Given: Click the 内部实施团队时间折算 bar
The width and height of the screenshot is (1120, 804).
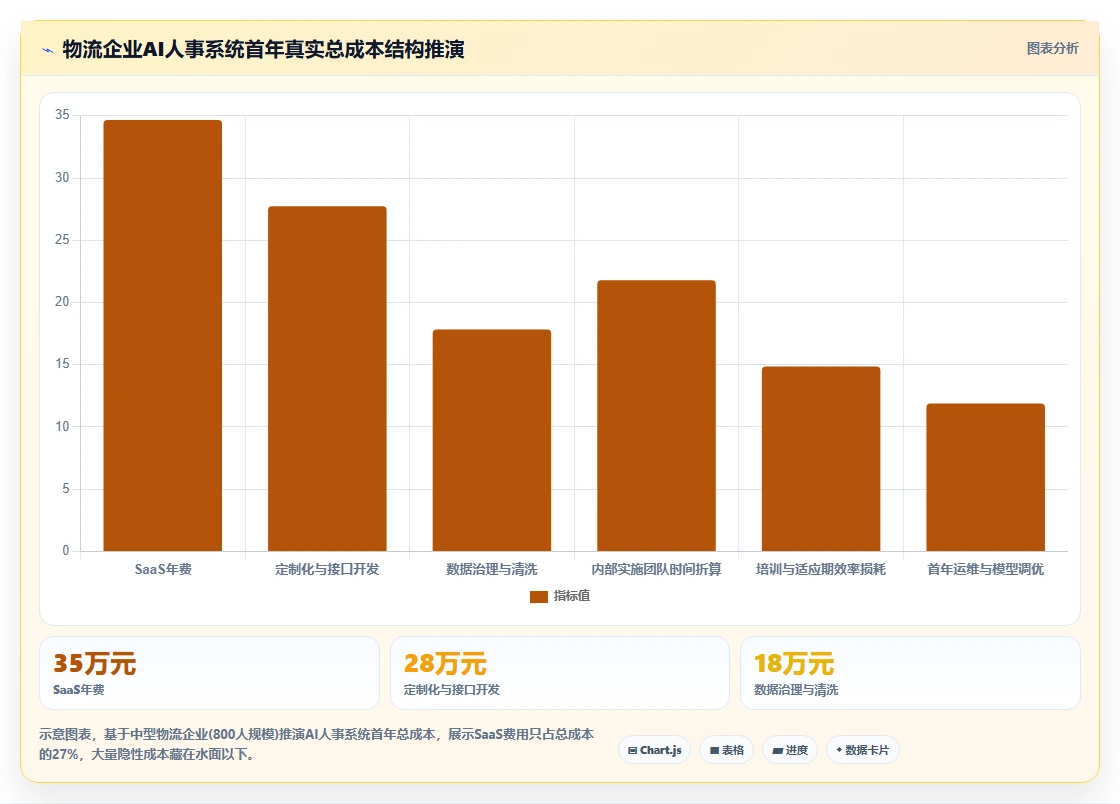Looking at the screenshot, I should (x=656, y=416).
